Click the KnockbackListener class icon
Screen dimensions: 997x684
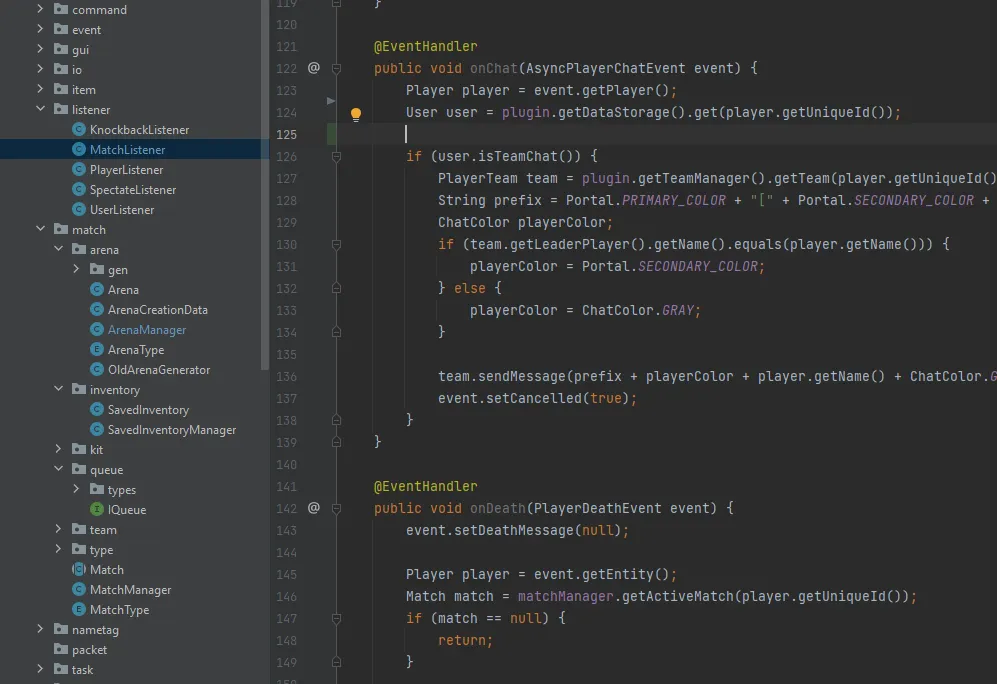[79, 130]
